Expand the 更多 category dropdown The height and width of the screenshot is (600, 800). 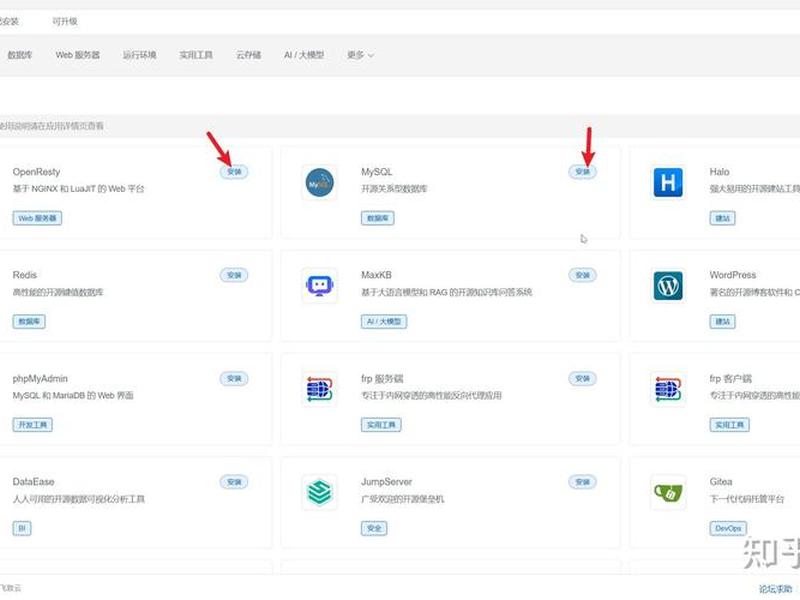(360, 55)
